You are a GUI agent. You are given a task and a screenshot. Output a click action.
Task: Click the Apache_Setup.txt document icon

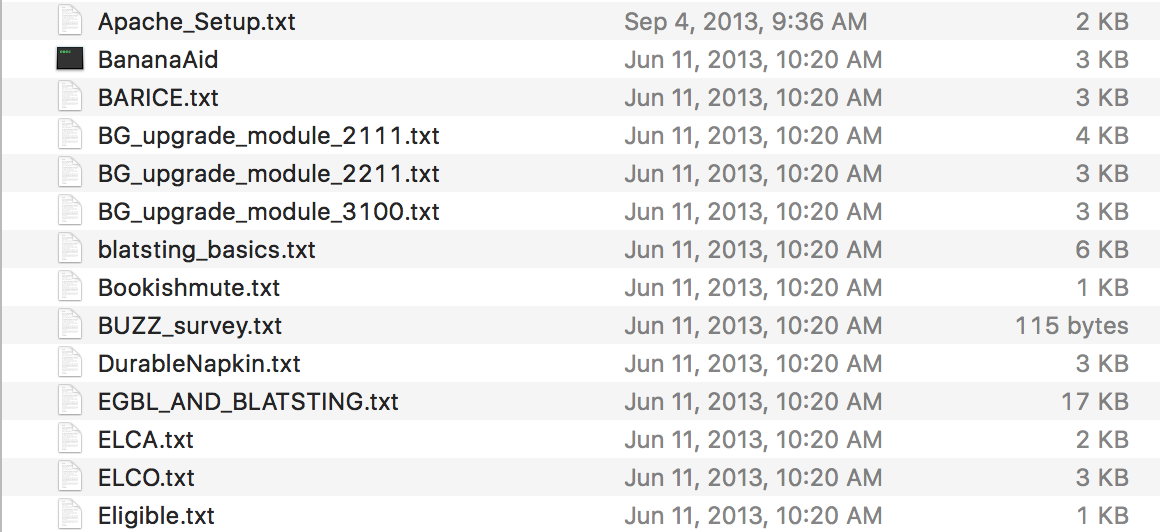tap(69, 22)
